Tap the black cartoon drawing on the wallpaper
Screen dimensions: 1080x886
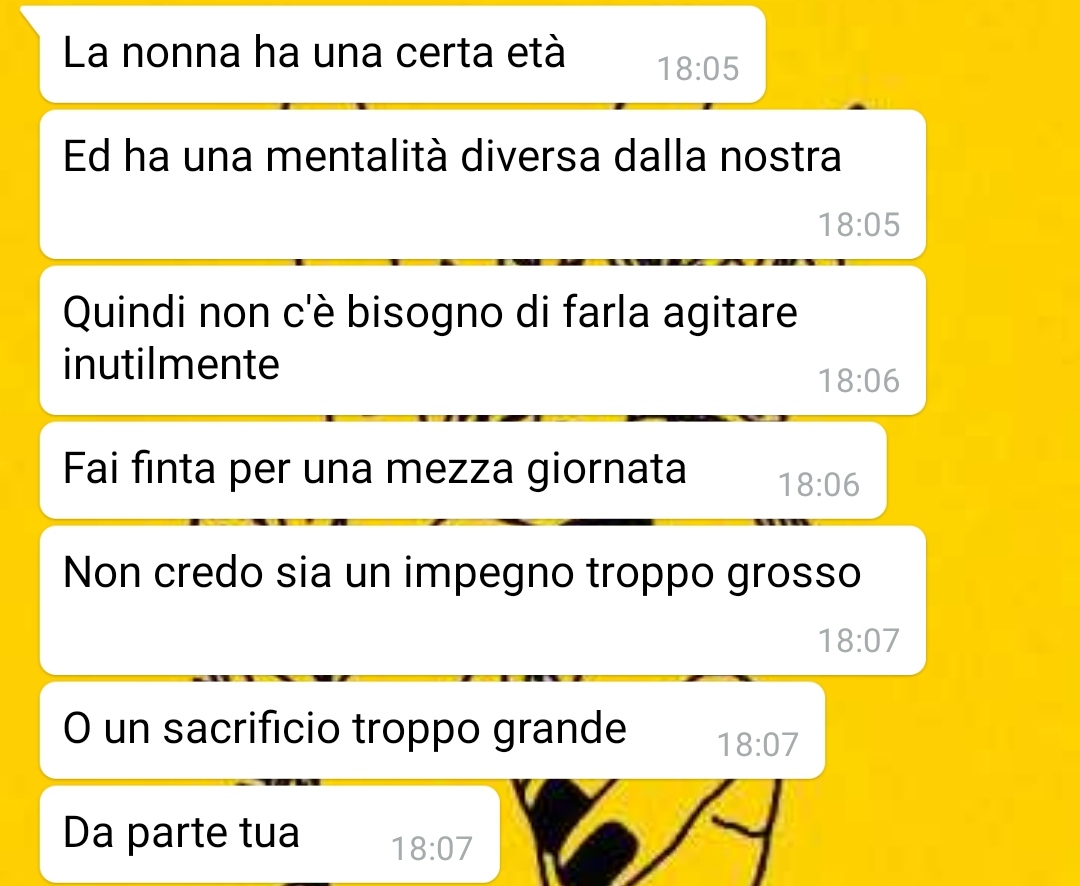(647, 832)
